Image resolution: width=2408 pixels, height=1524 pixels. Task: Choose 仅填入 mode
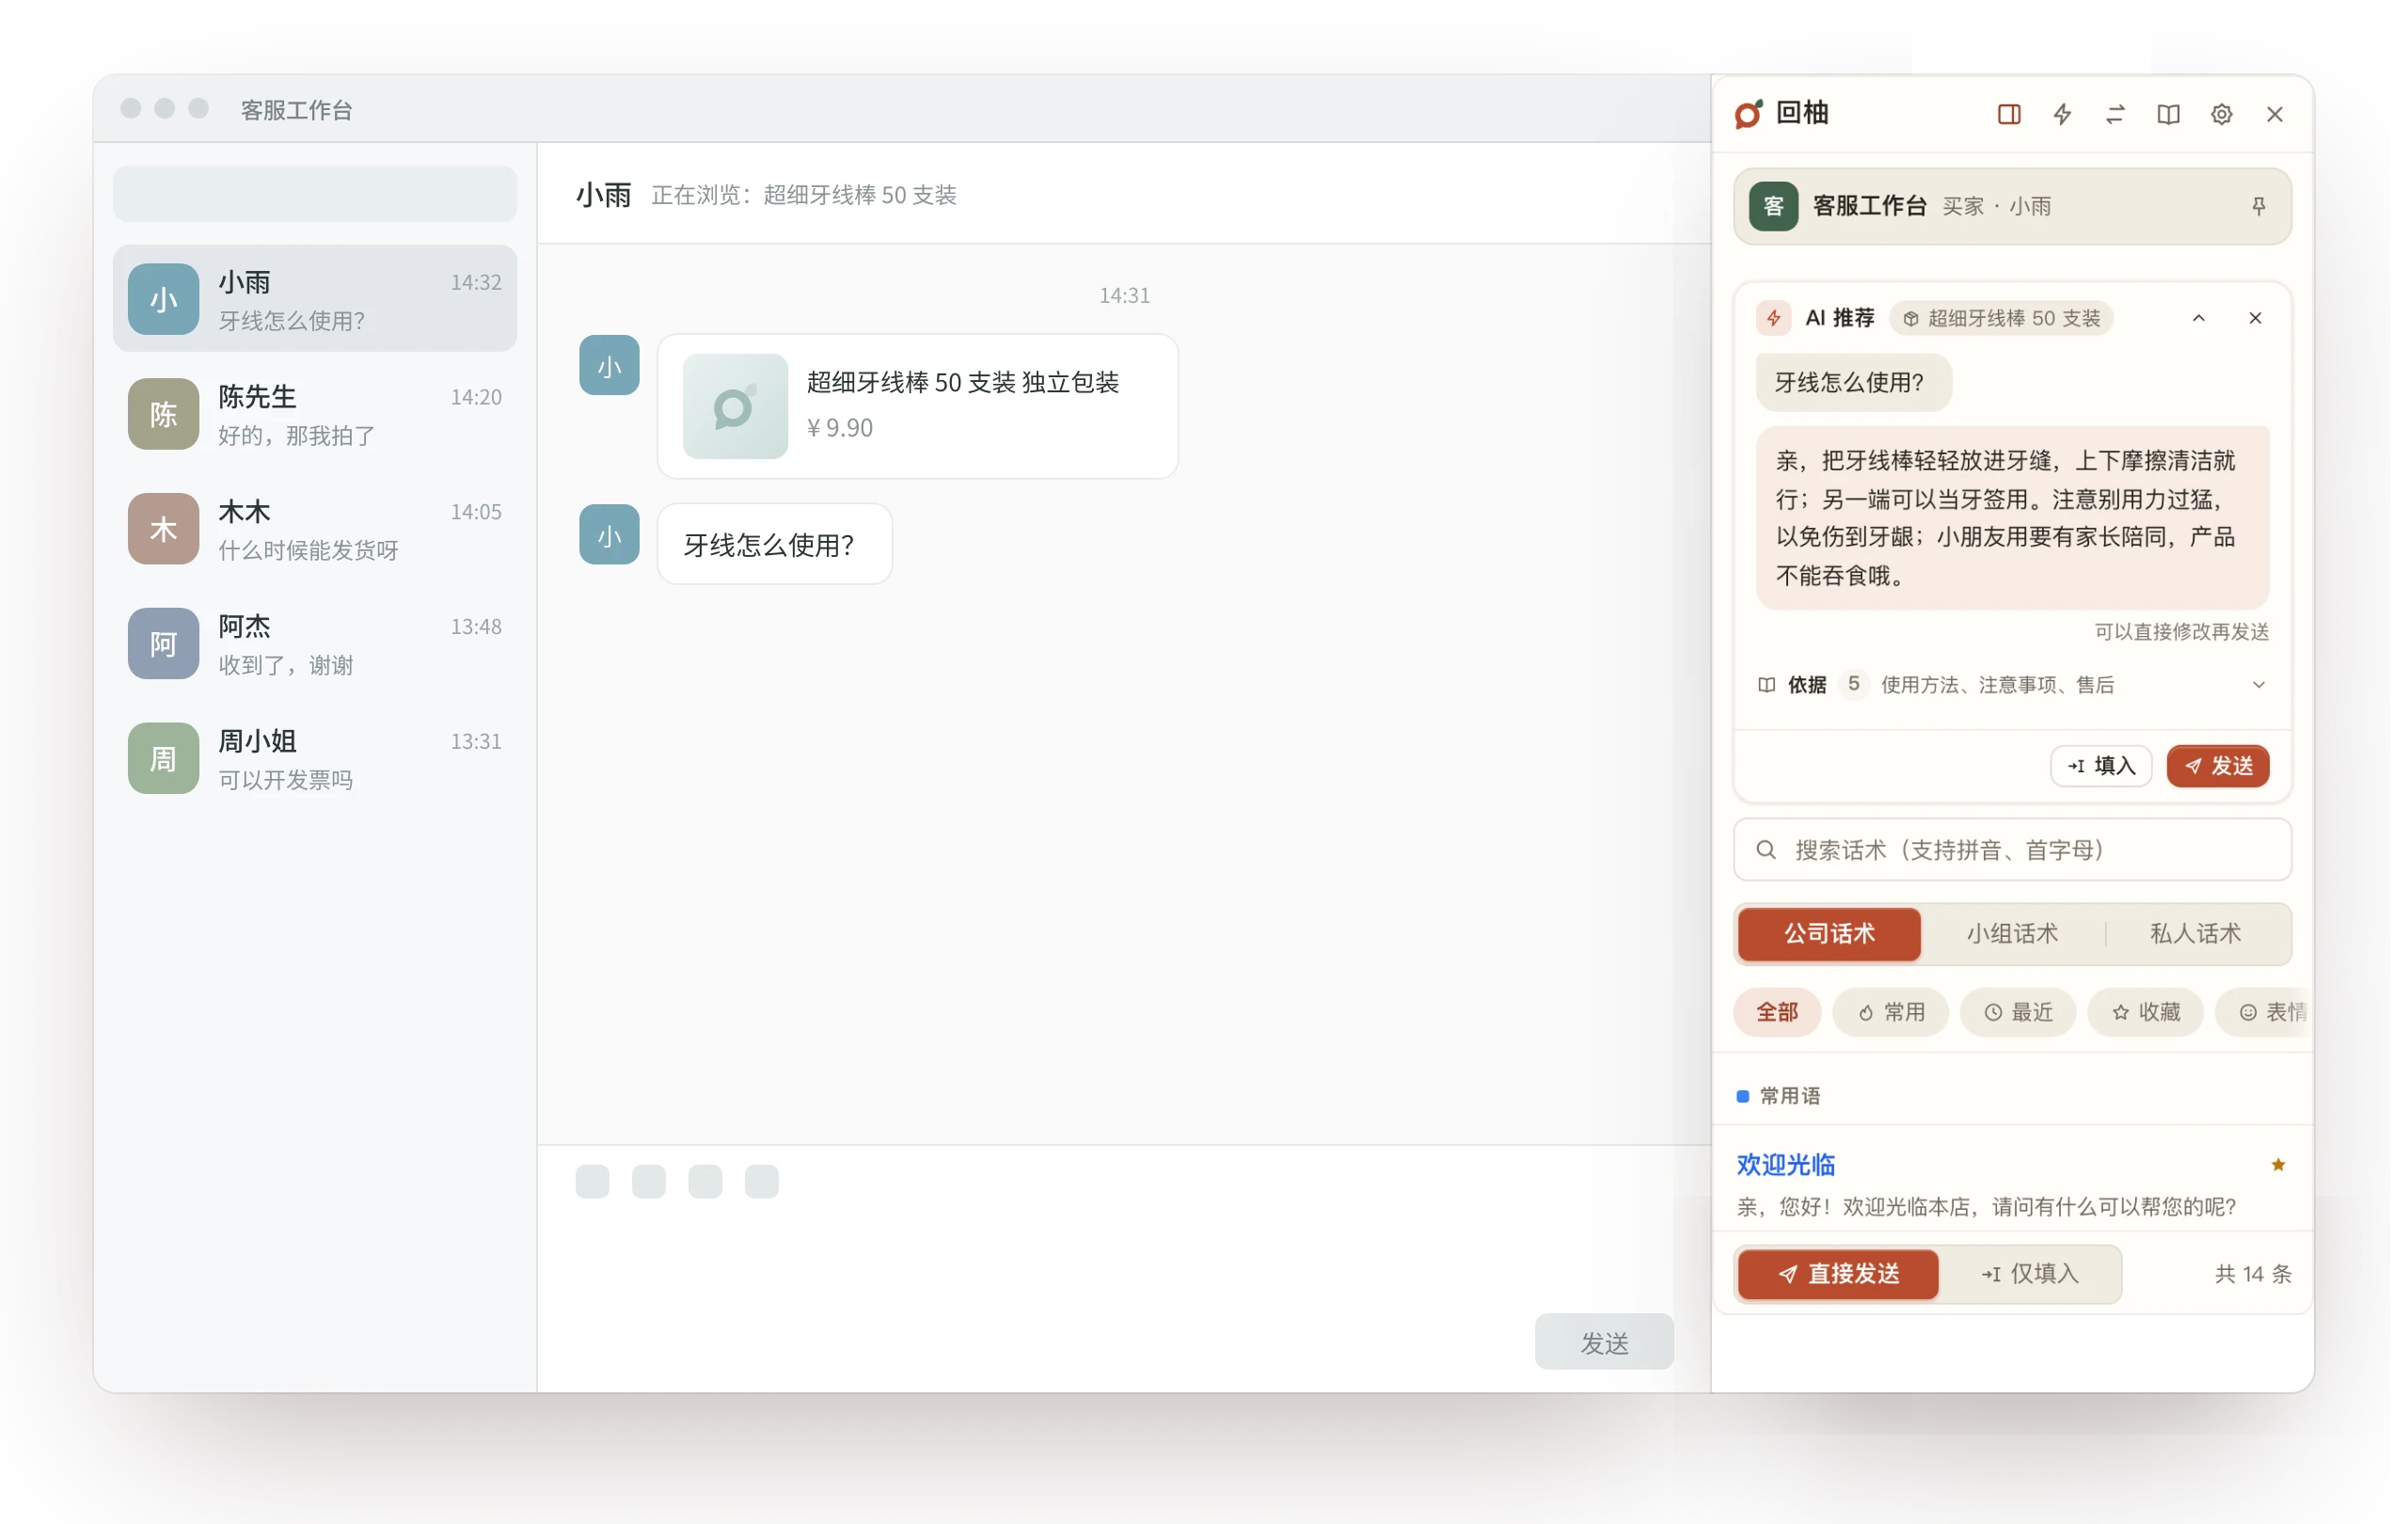point(2029,1274)
